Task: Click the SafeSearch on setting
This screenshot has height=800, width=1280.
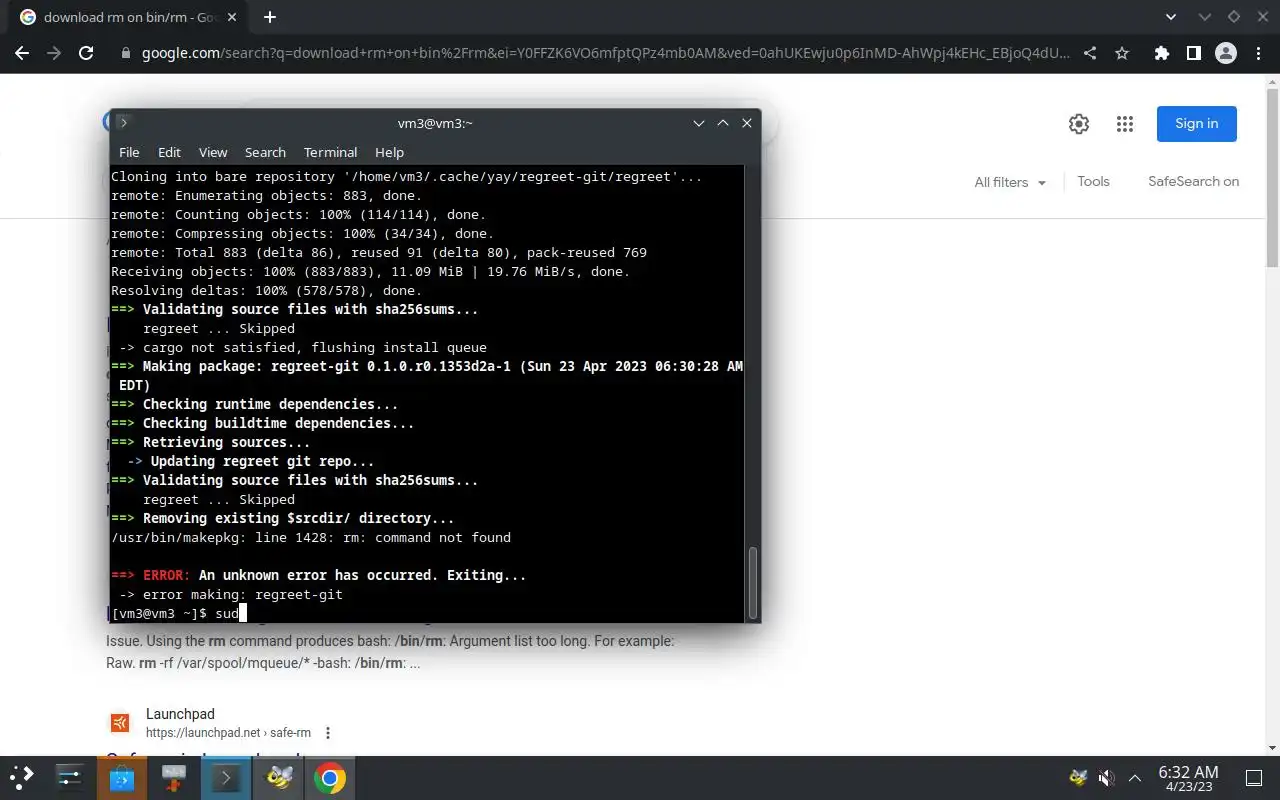Action: [1193, 181]
